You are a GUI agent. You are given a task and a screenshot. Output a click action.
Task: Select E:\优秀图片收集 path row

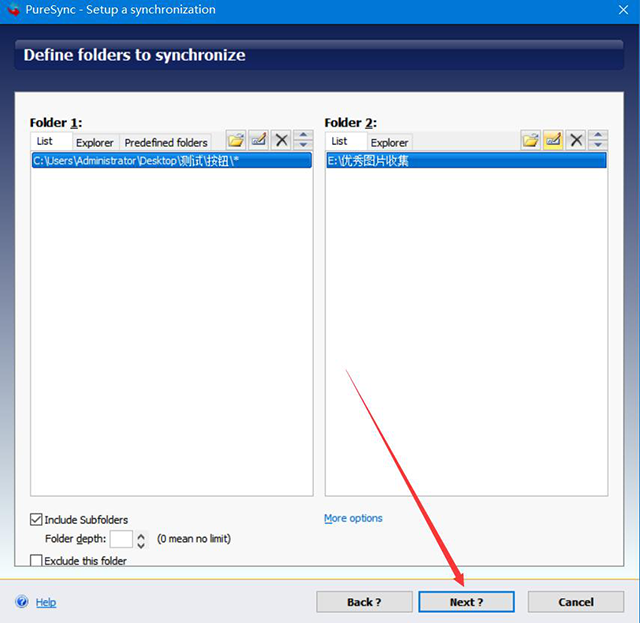pyautogui.click(x=466, y=160)
